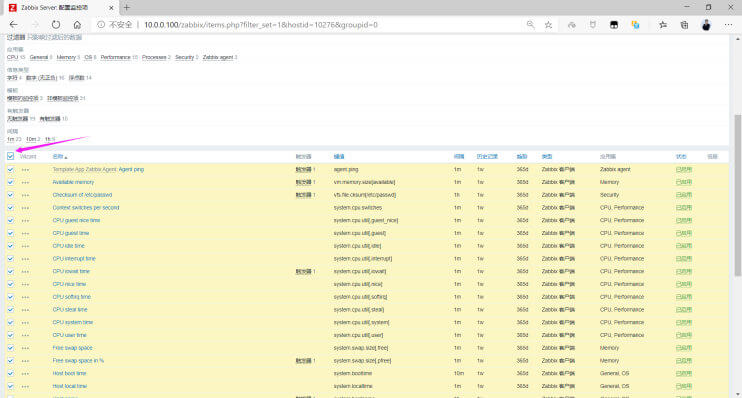Add this page to favorites star
Viewport: 742px width, 398px height.
[x=548, y=25]
